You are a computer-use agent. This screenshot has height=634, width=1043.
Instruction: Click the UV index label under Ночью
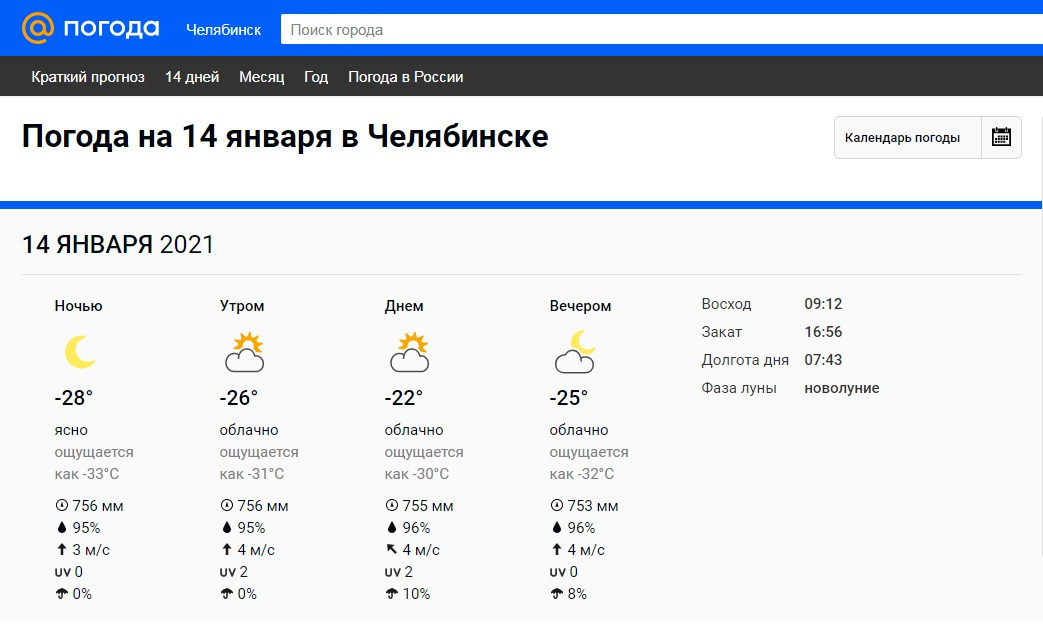click(x=63, y=572)
